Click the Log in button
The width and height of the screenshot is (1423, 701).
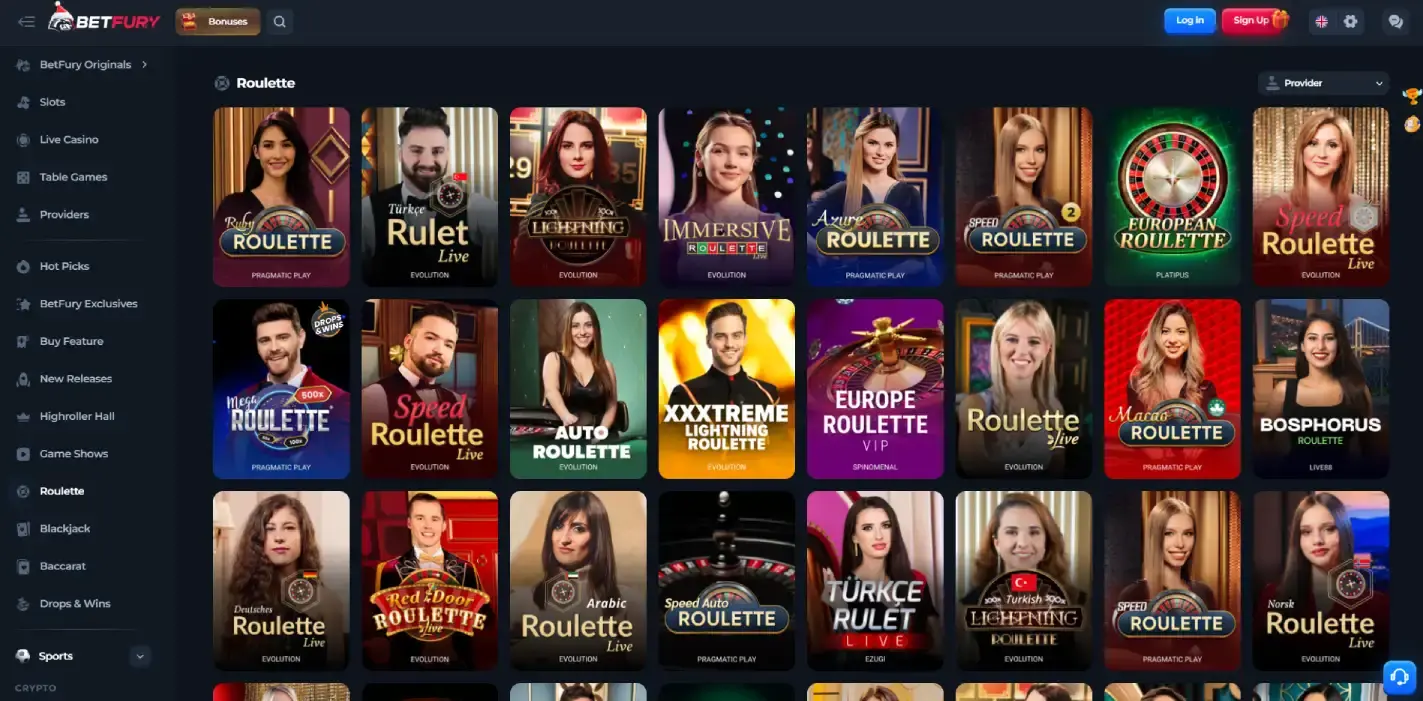(x=1190, y=21)
